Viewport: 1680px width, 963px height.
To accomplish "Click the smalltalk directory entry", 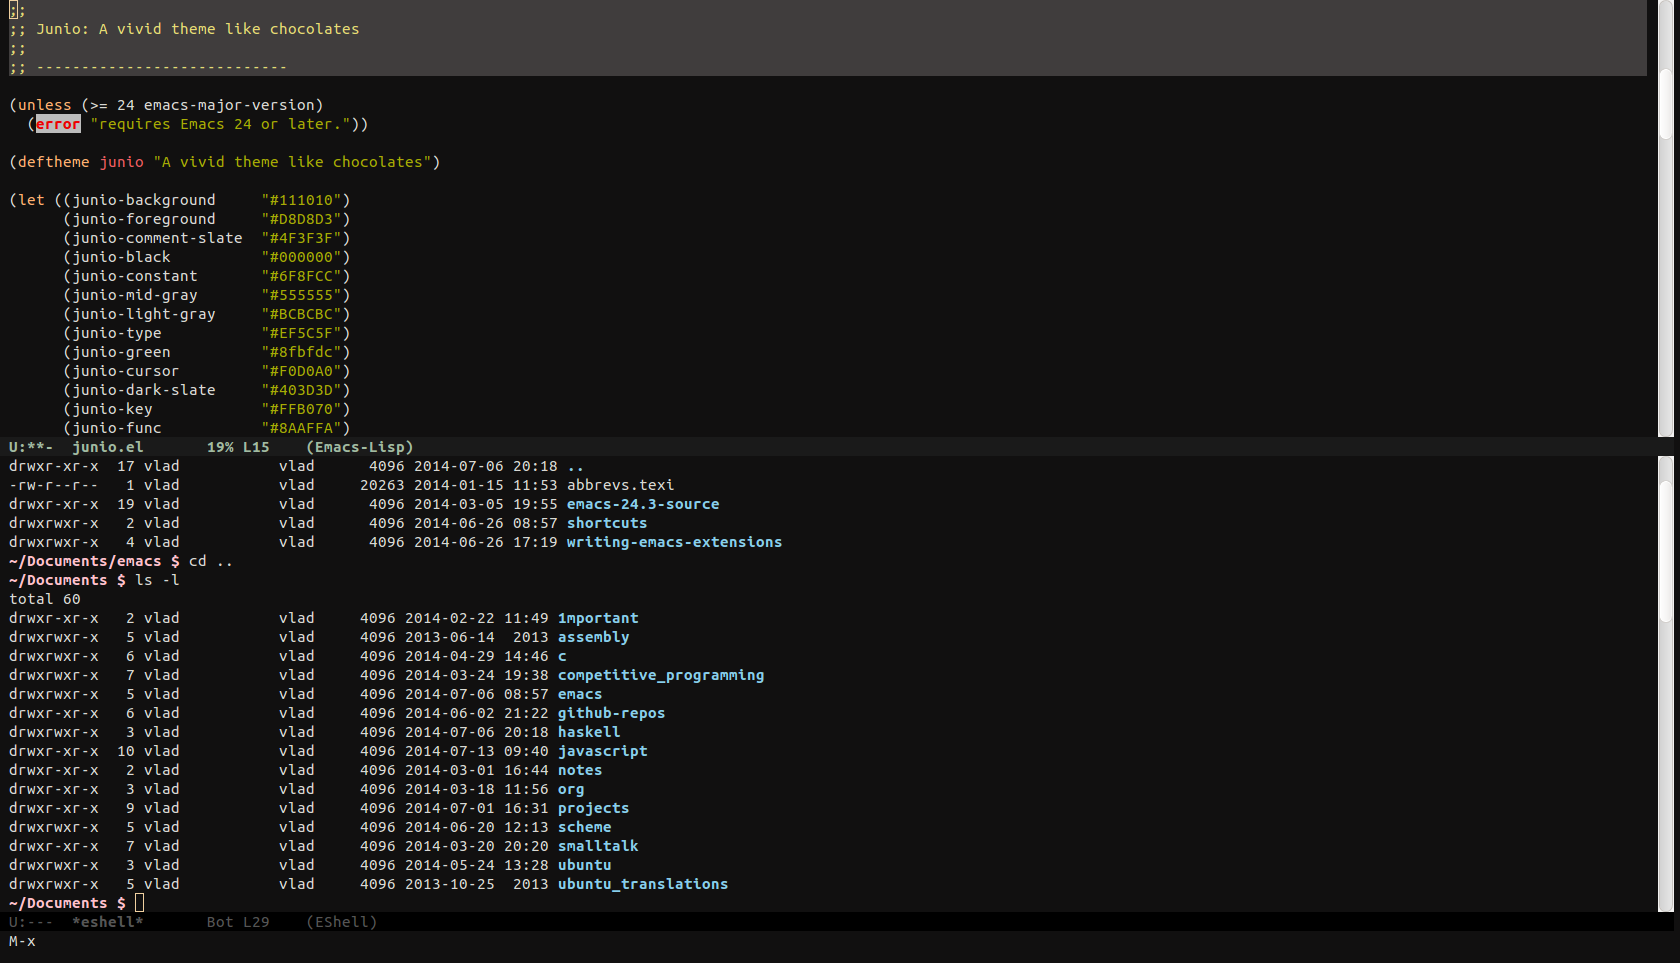I will [x=598, y=846].
